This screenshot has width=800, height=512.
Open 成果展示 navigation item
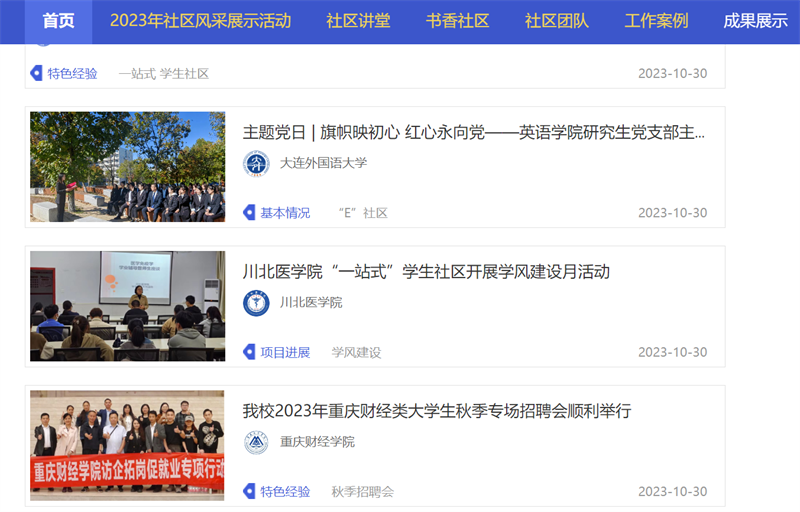click(756, 21)
